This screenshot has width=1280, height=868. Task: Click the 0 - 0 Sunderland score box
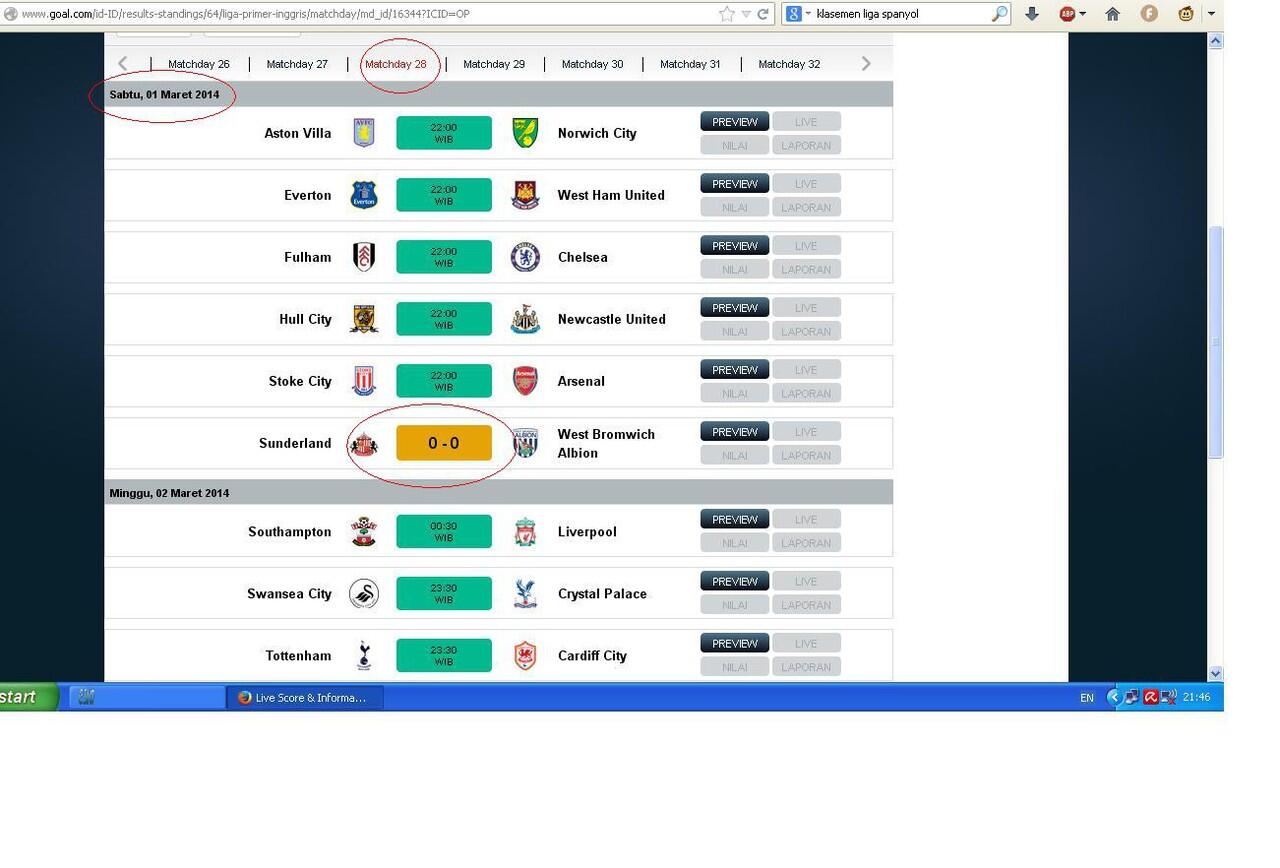[x=444, y=443]
